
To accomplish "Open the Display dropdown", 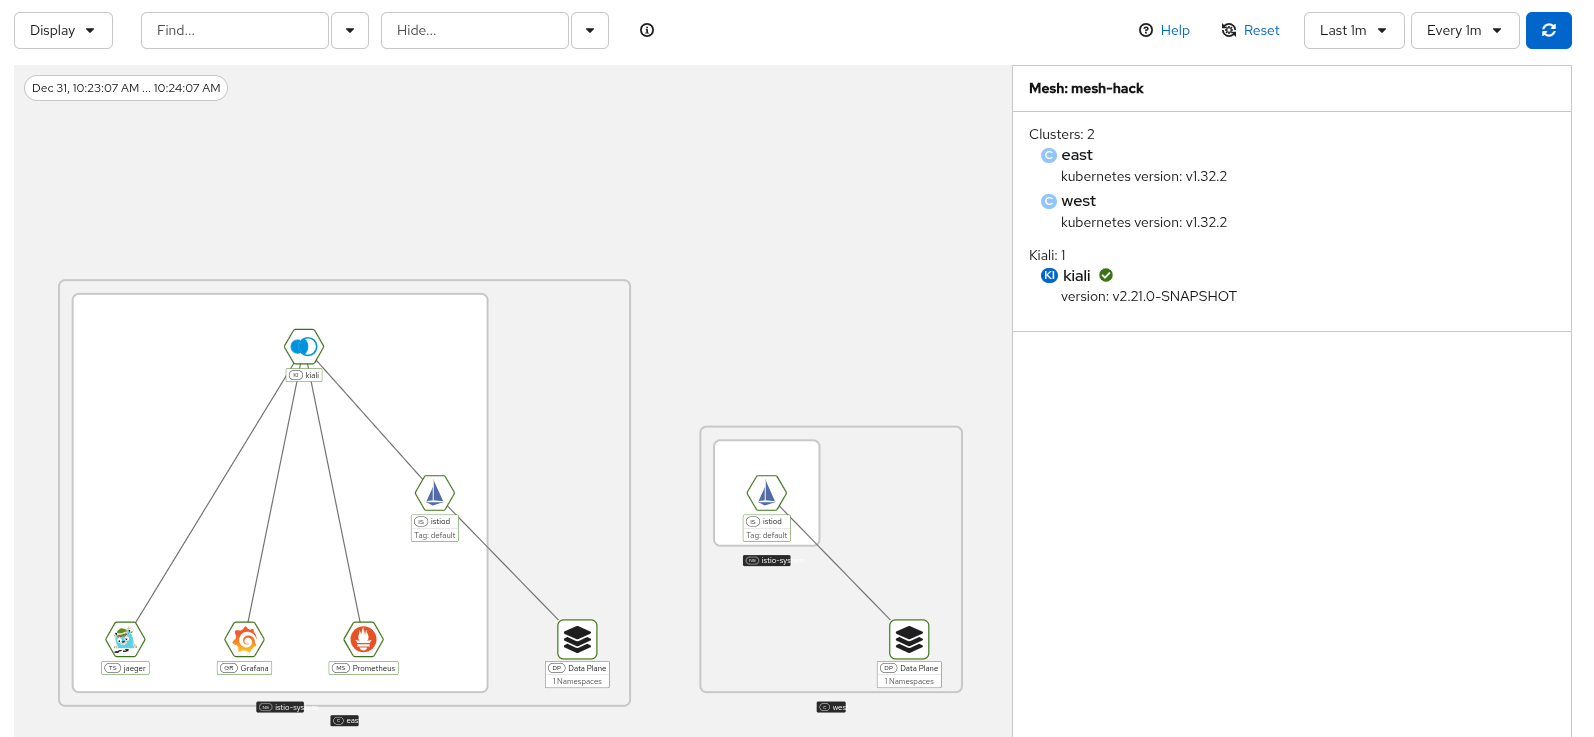I will click(63, 30).
